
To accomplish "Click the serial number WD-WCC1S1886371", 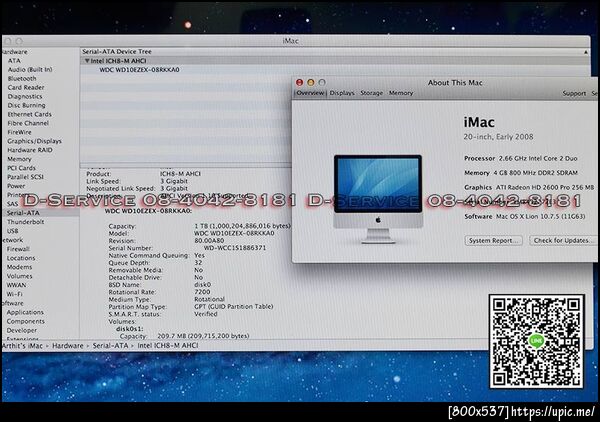I will coord(235,248).
